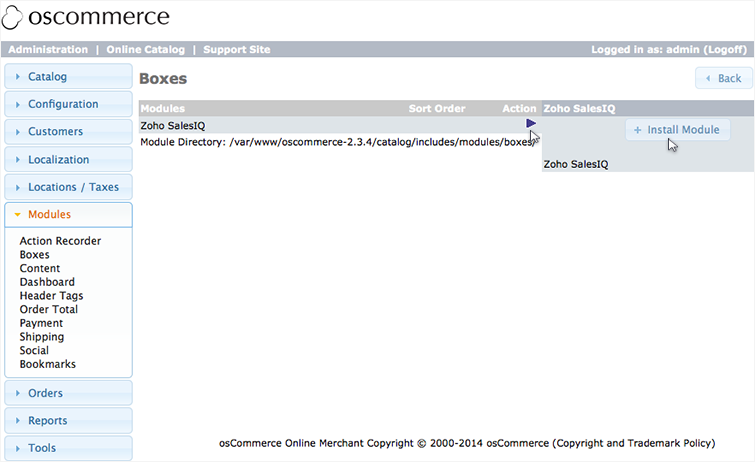The height and width of the screenshot is (462, 755).
Task: Open the Support Site link
Action: [x=236, y=50]
